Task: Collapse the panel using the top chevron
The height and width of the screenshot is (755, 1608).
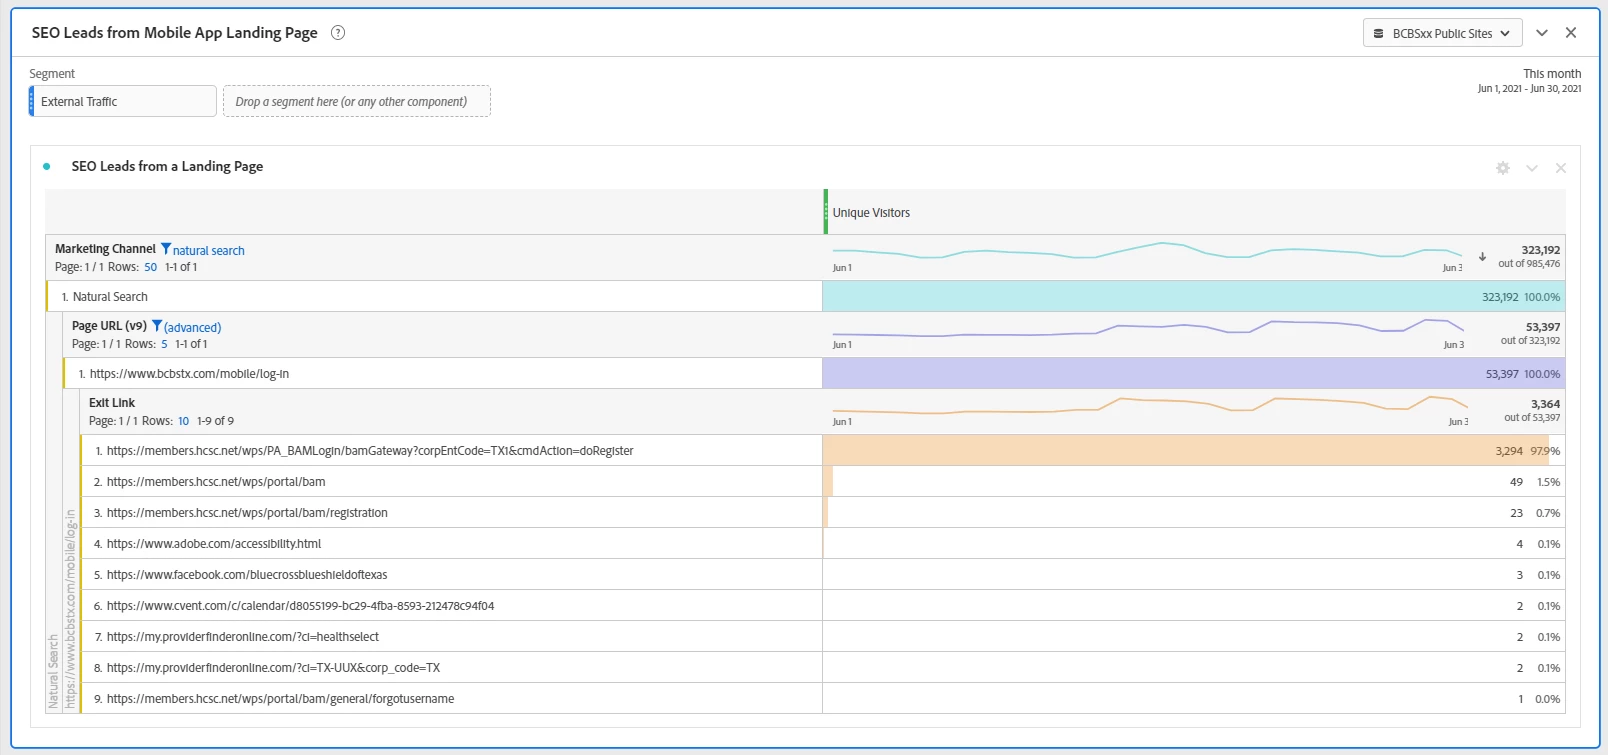Action: (x=1542, y=33)
